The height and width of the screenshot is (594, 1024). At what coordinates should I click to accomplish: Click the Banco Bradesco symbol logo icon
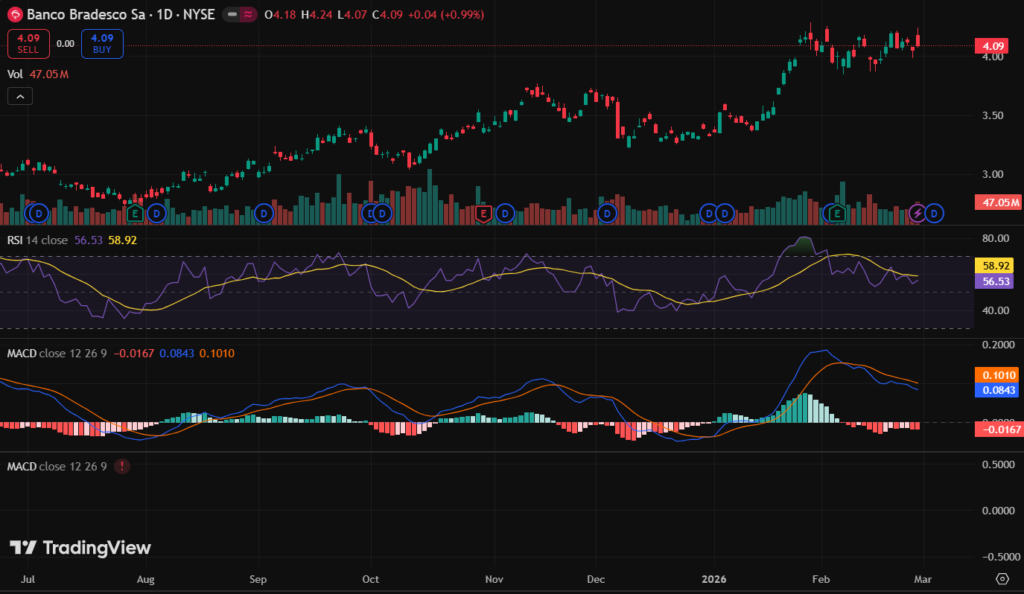coord(15,16)
